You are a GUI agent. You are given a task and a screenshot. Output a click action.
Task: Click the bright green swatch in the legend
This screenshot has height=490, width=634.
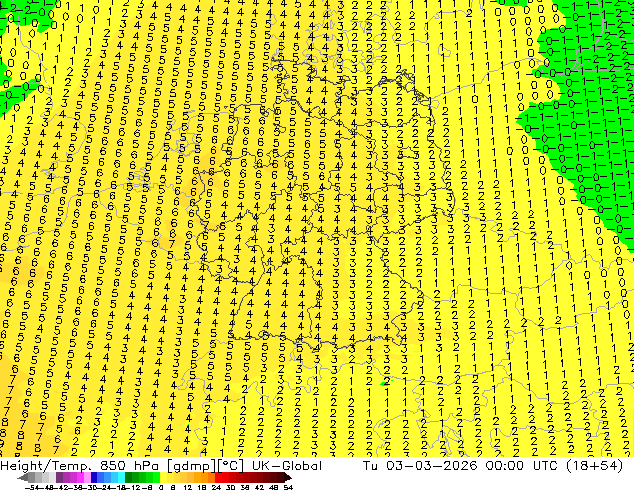[x=156, y=477]
